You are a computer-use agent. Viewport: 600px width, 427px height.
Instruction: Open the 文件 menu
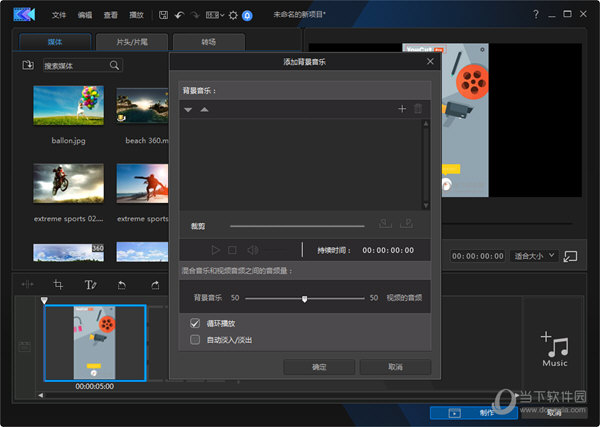(x=59, y=15)
